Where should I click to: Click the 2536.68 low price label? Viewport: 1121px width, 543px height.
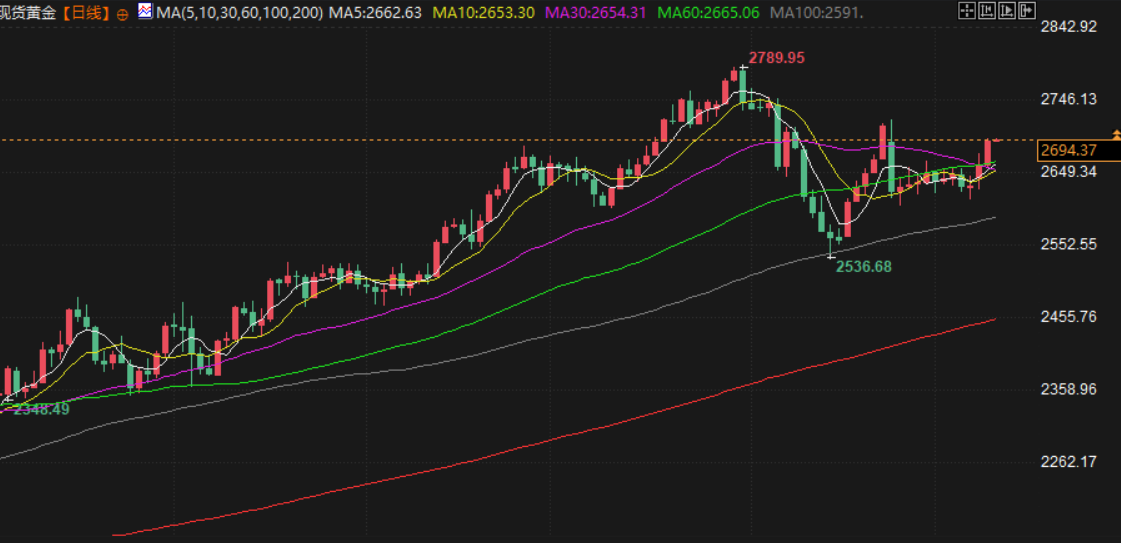[864, 266]
